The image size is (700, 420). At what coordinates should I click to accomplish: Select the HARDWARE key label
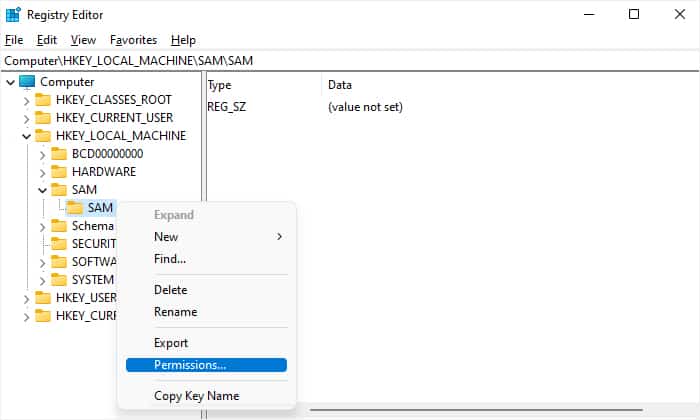click(104, 172)
